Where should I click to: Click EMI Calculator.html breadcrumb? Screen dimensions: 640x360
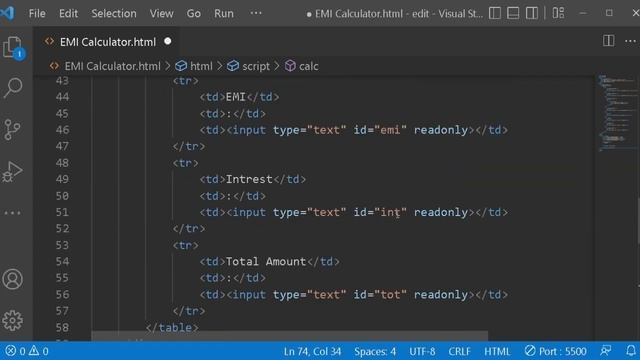pos(112,66)
